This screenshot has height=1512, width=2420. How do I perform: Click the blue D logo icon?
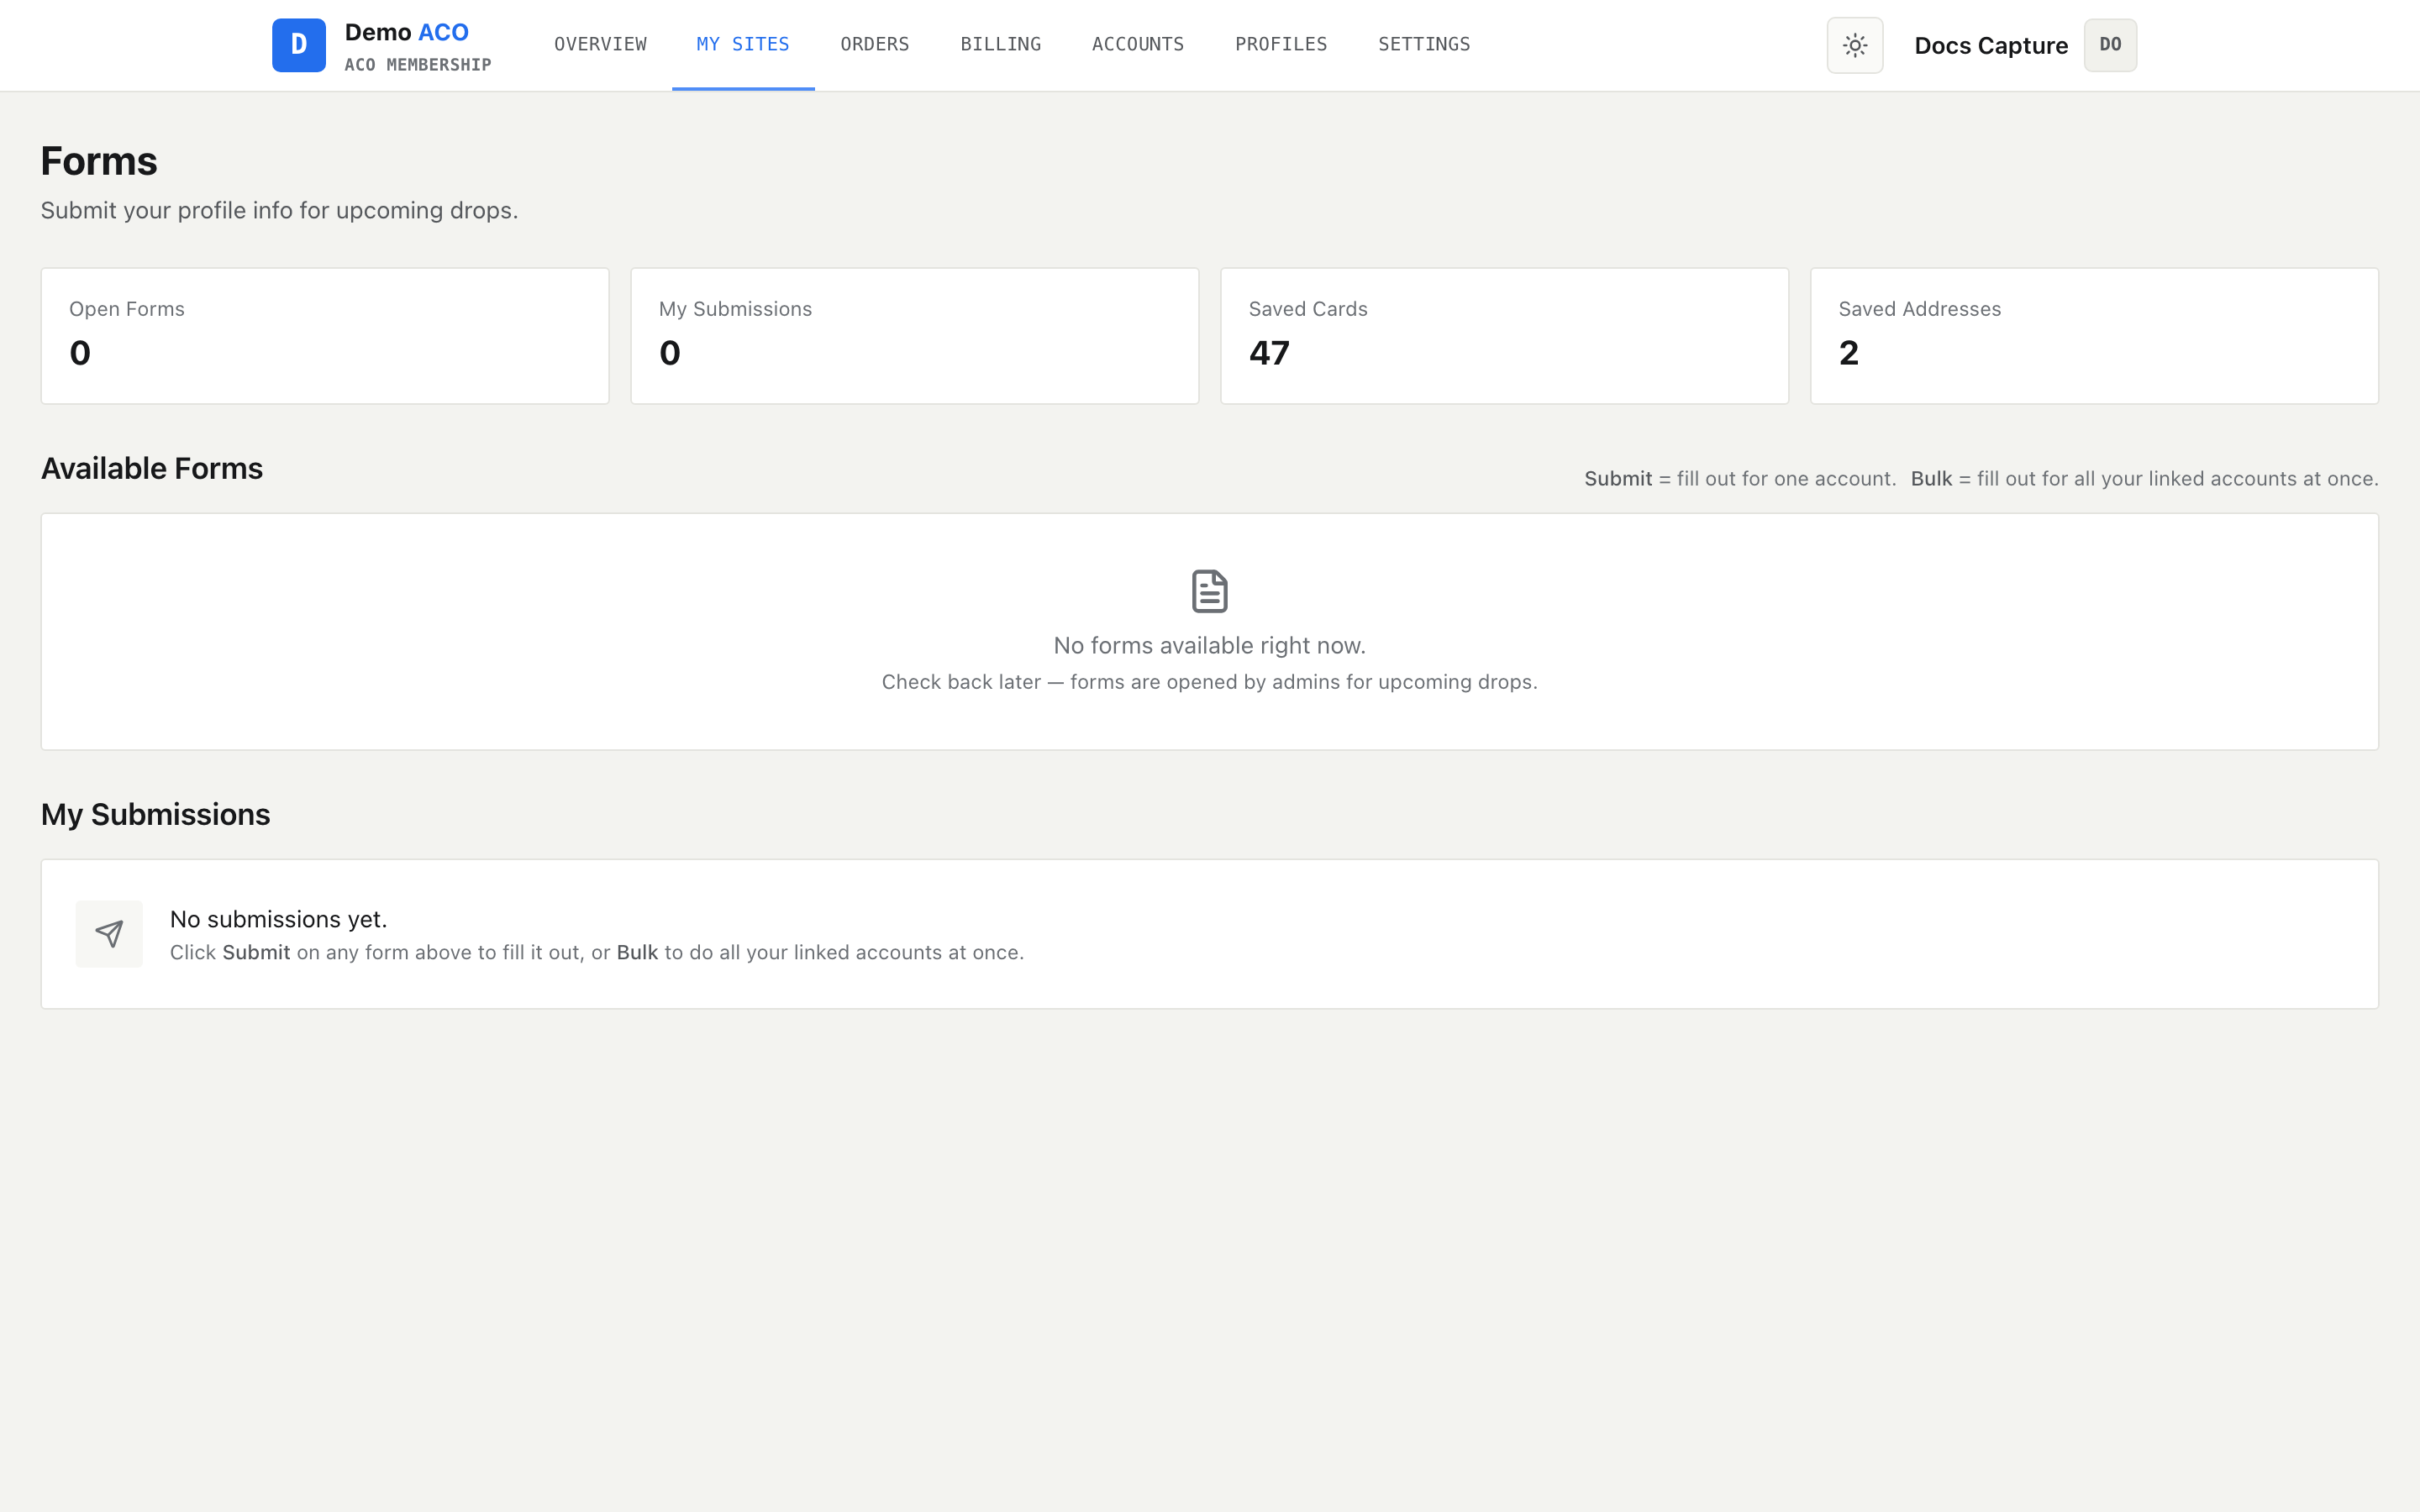click(x=298, y=45)
